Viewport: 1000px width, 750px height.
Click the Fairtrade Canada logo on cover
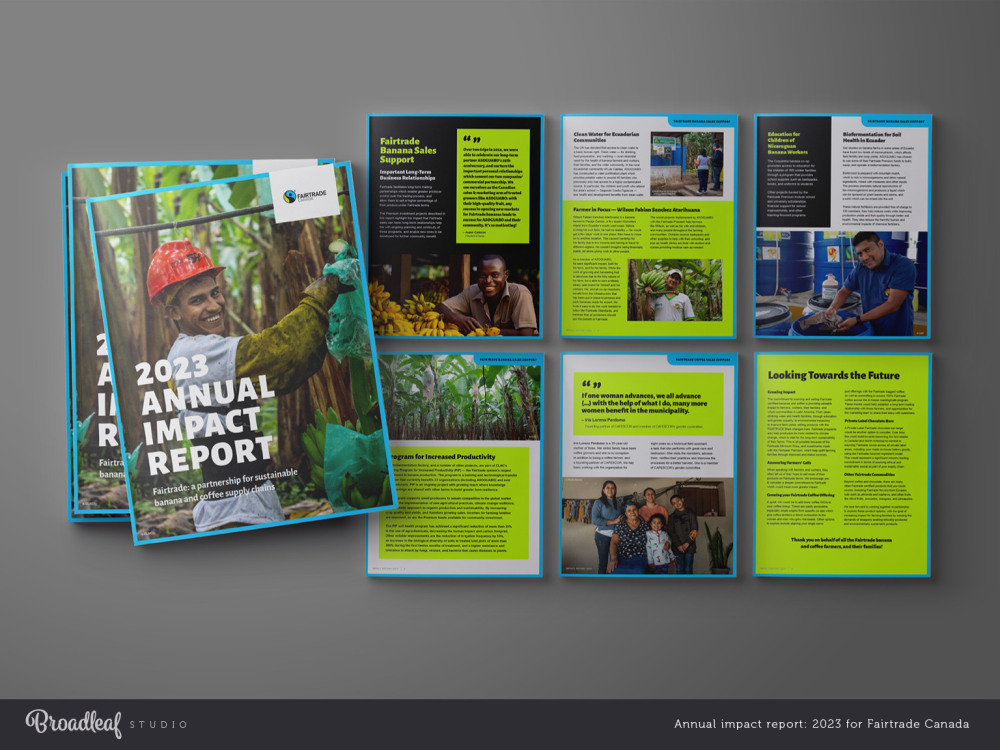pos(304,195)
